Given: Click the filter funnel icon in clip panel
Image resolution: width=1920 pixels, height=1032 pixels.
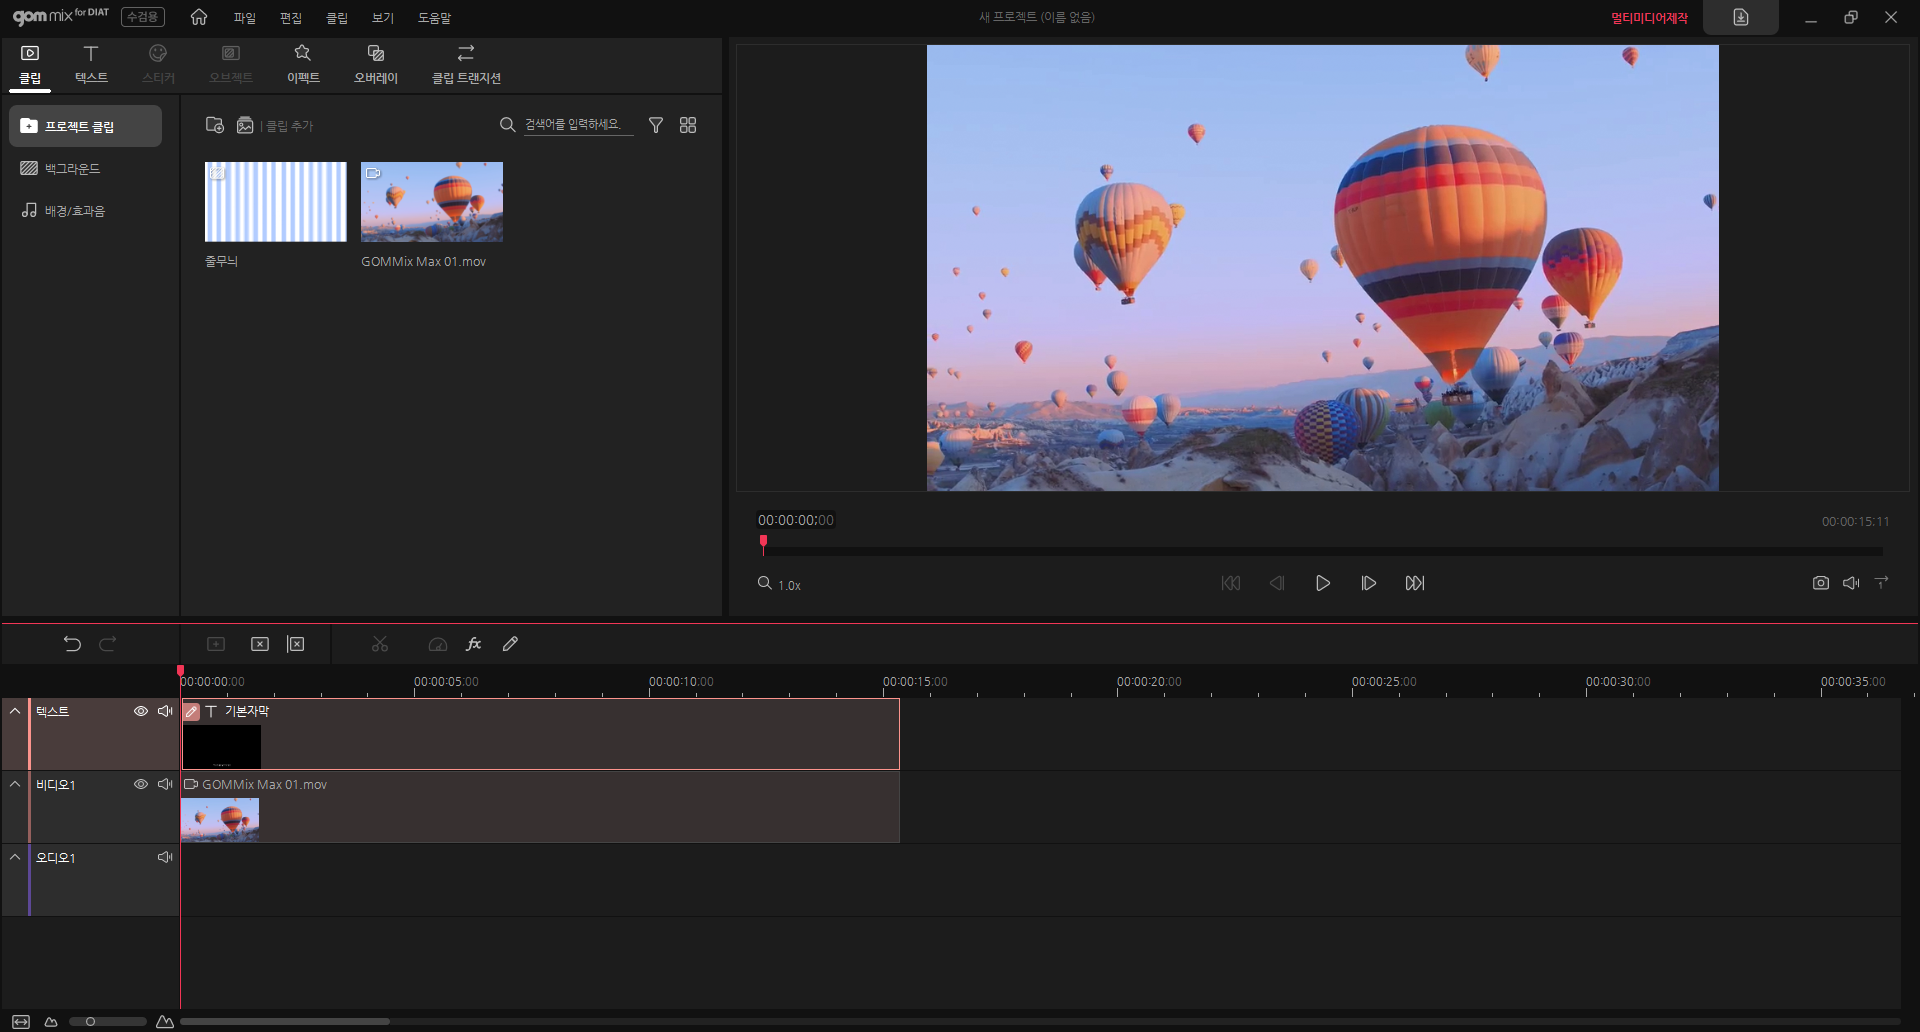Looking at the screenshot, I should [x=656, y=125].
